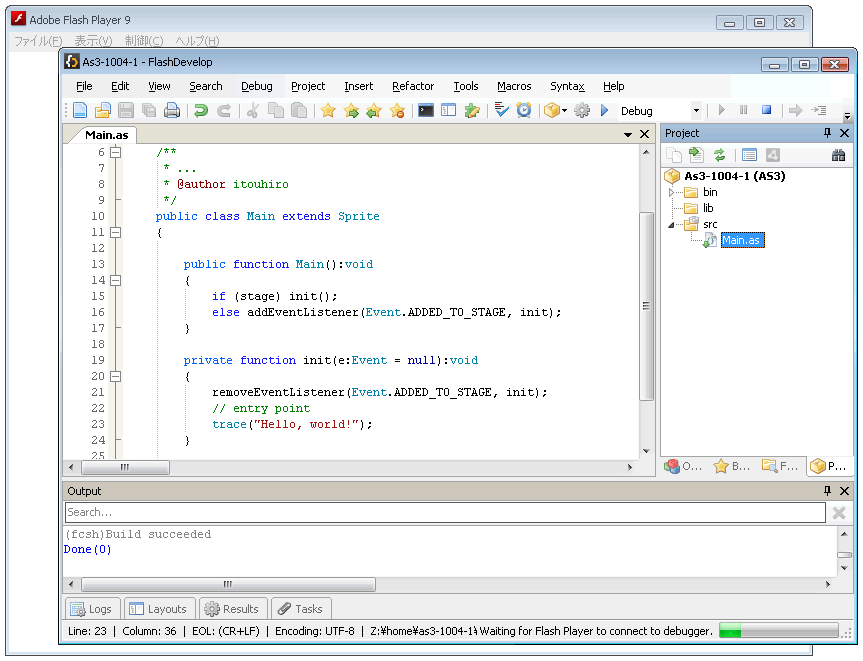
Task: Expand the bin folder in Project tree
Action: point(671,192)
